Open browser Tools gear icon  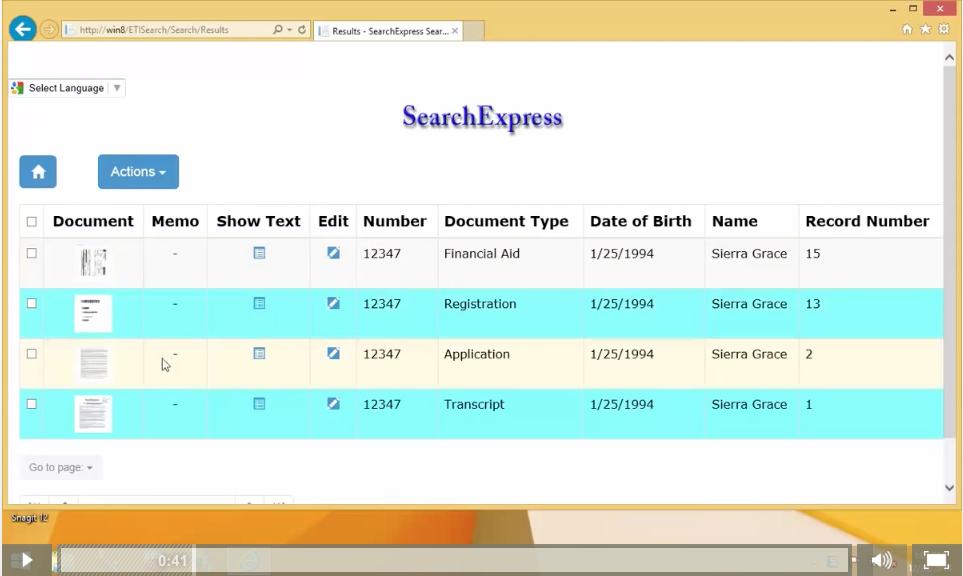click(944, 29)
